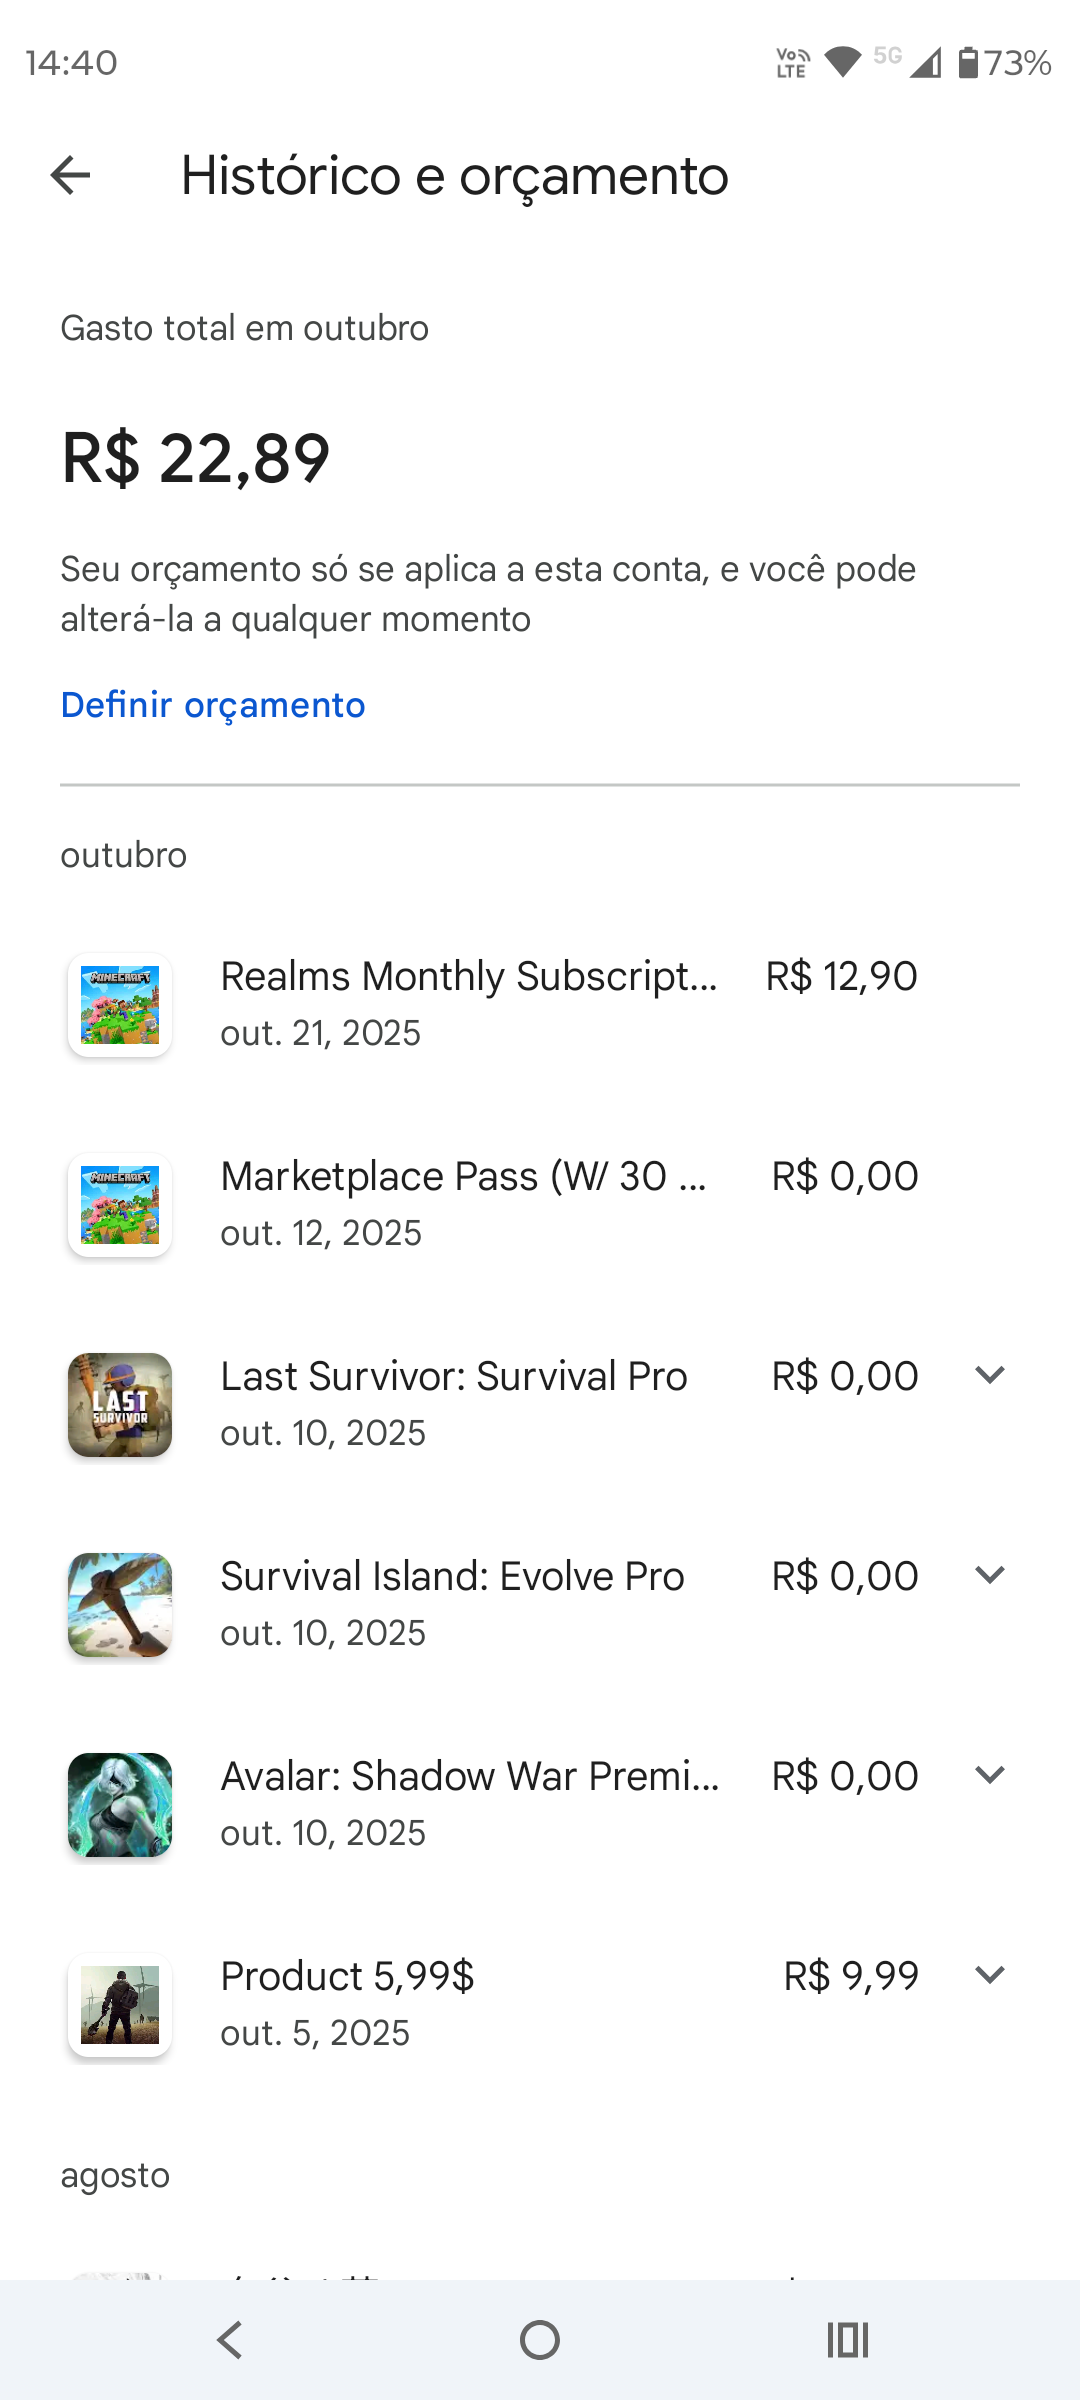Tap the Avalar Shadow War icon
The height and width of the screenshot is (2400, 1080).
[x=120, y=1805]
